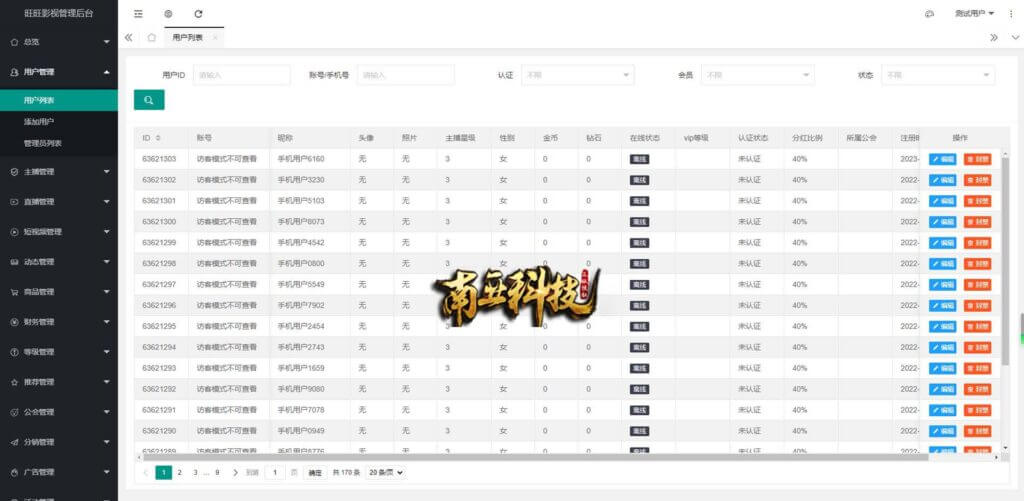This screenshot has width=1024, height=501.
Task: Open the tab options chevron at far right
Action: (1015, 38)
